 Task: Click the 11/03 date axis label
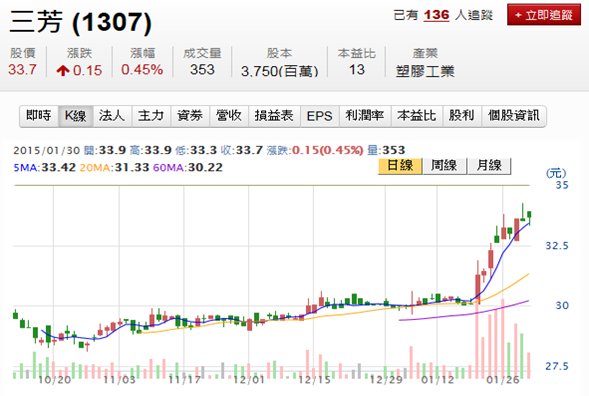tap(119, 380)
